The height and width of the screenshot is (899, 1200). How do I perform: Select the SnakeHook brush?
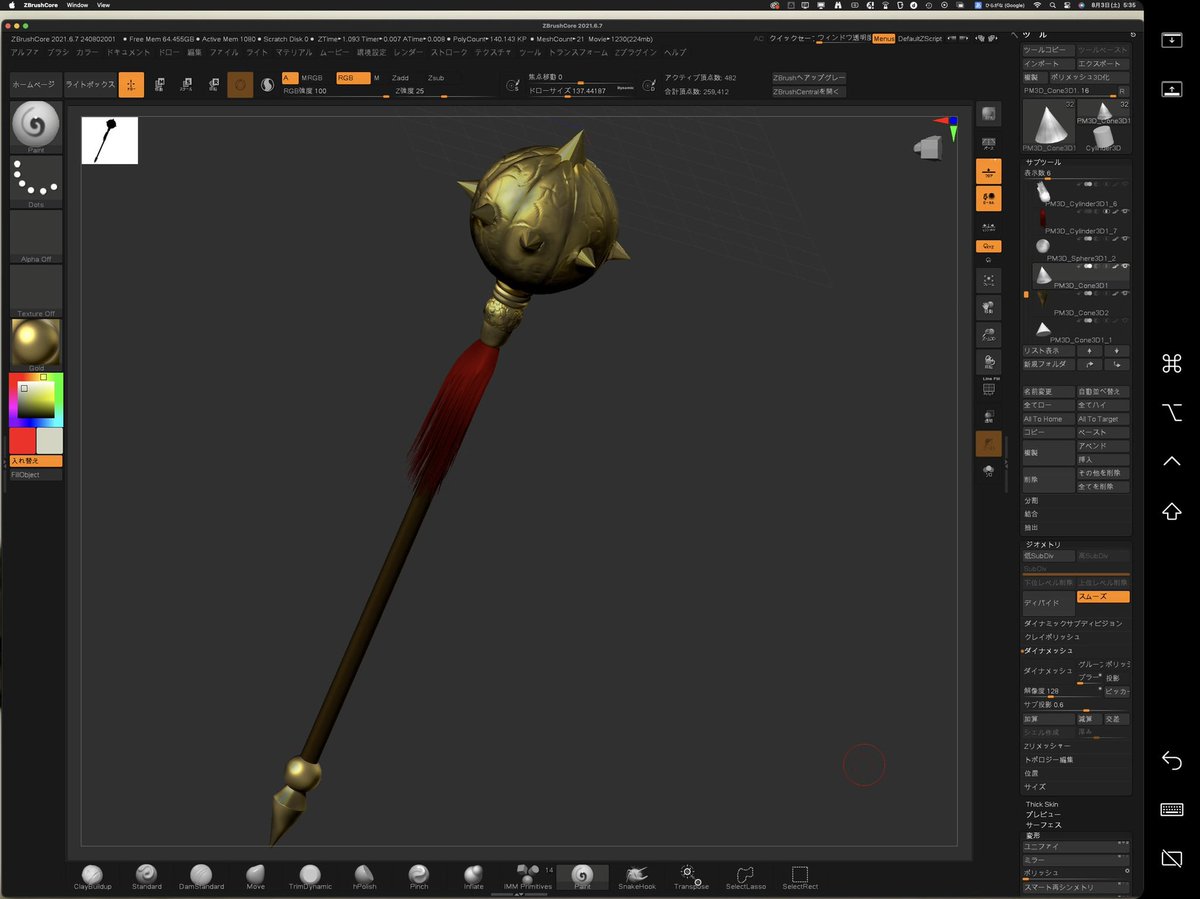click(x=637, y=877)
